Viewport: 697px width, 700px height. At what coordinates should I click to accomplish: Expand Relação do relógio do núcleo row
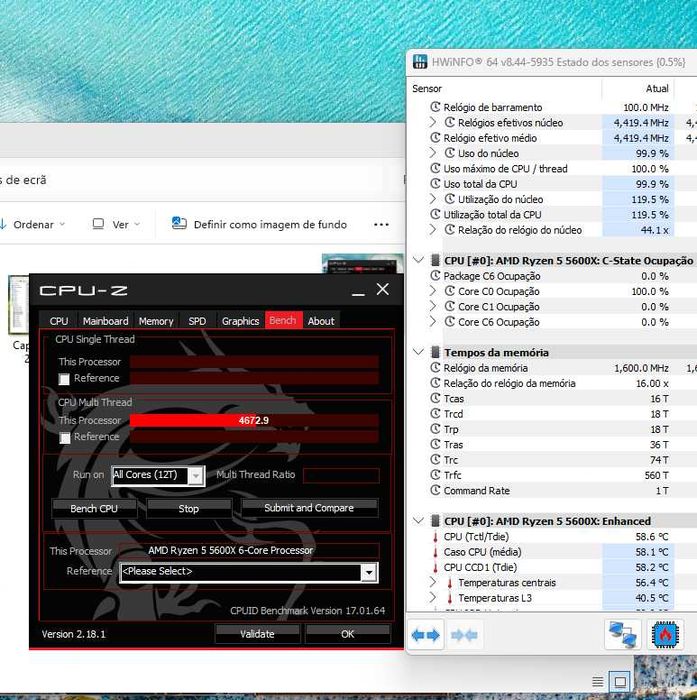pos(432,230)
